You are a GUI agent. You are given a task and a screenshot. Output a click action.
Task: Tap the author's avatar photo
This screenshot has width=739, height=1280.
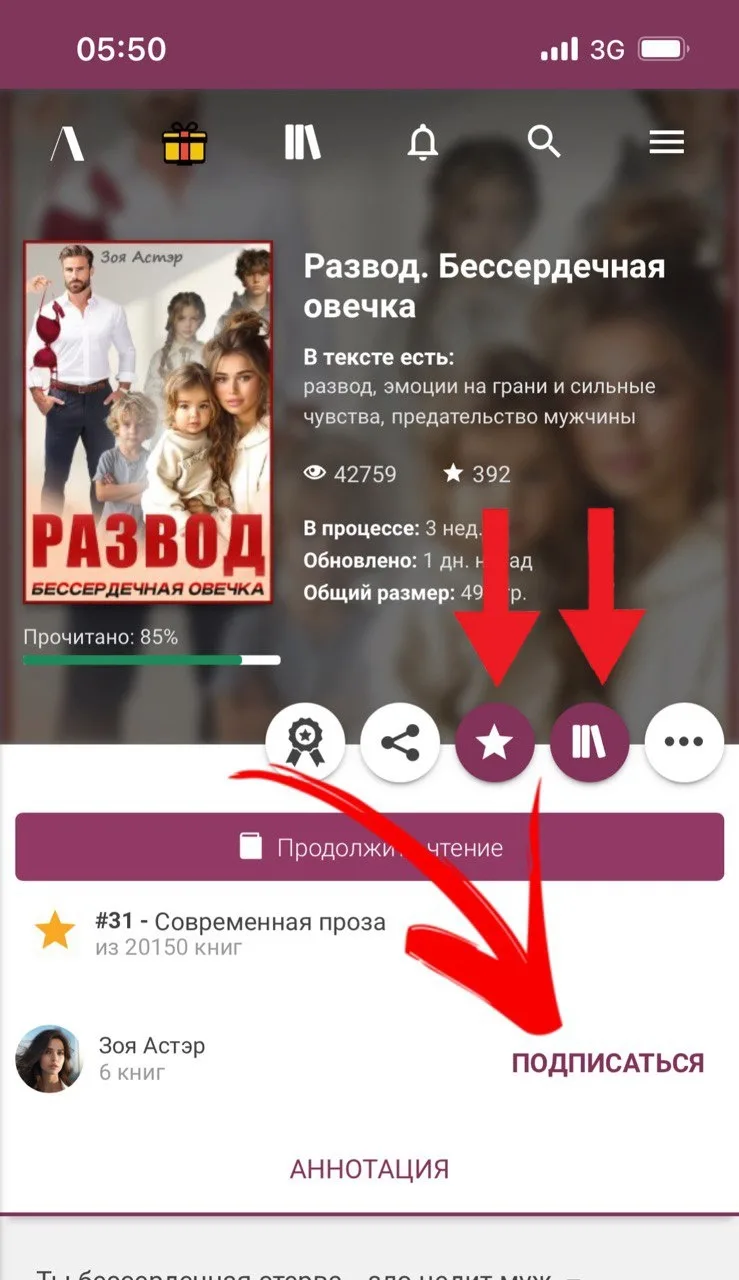pyautogui.click(x=48, y=1058)
